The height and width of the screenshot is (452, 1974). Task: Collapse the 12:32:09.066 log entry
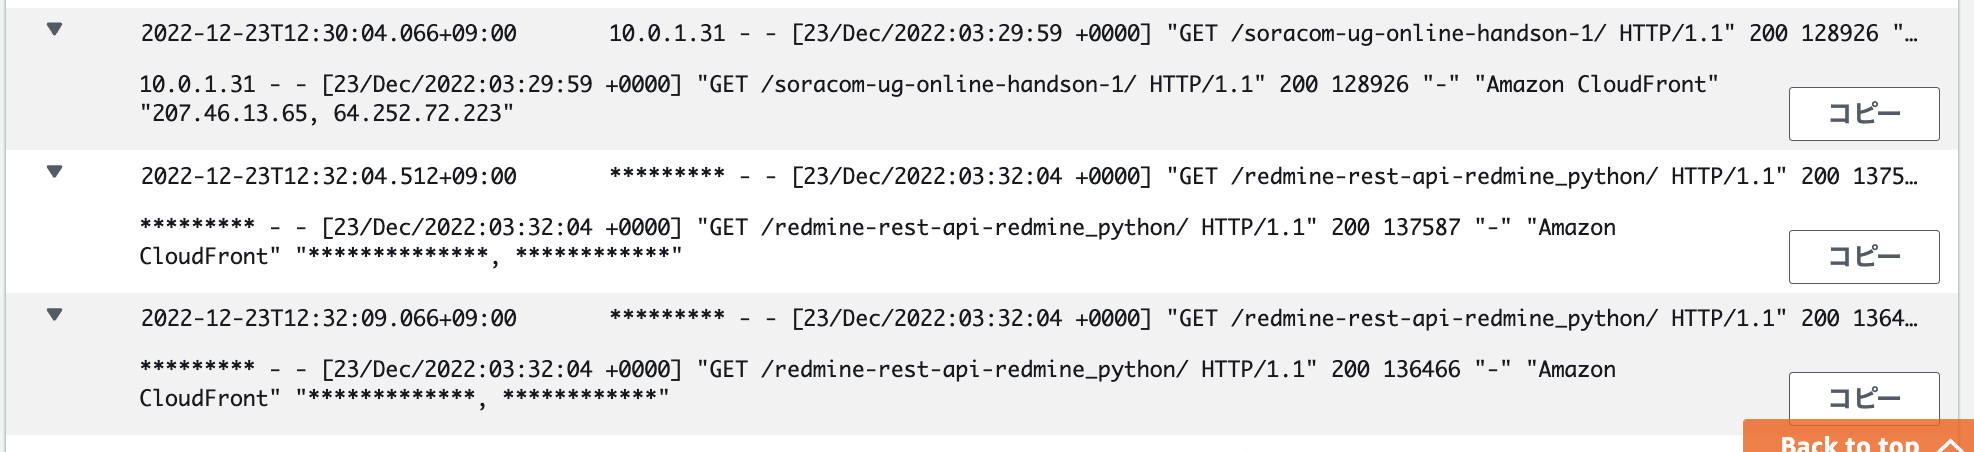click(x=55, y=315)
